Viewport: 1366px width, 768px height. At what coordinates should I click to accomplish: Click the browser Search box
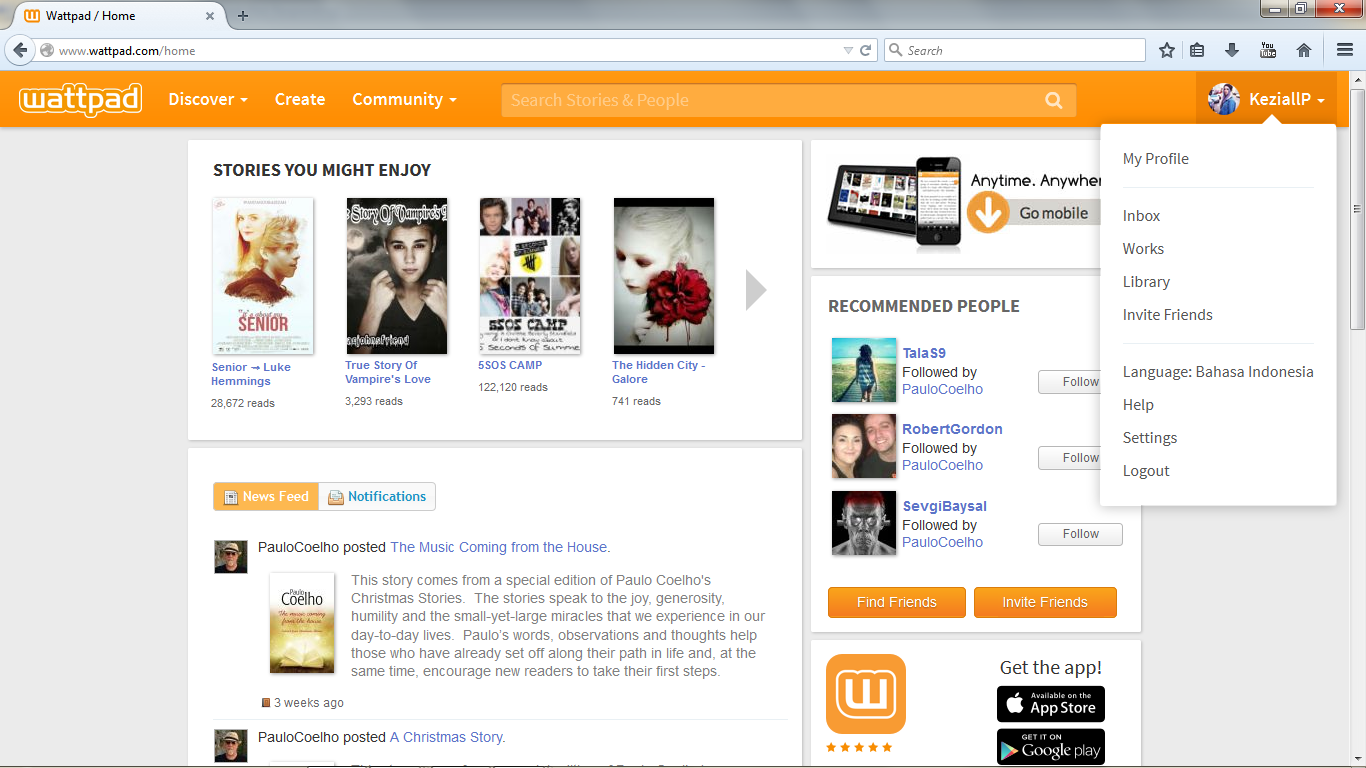pos(1015,50)
